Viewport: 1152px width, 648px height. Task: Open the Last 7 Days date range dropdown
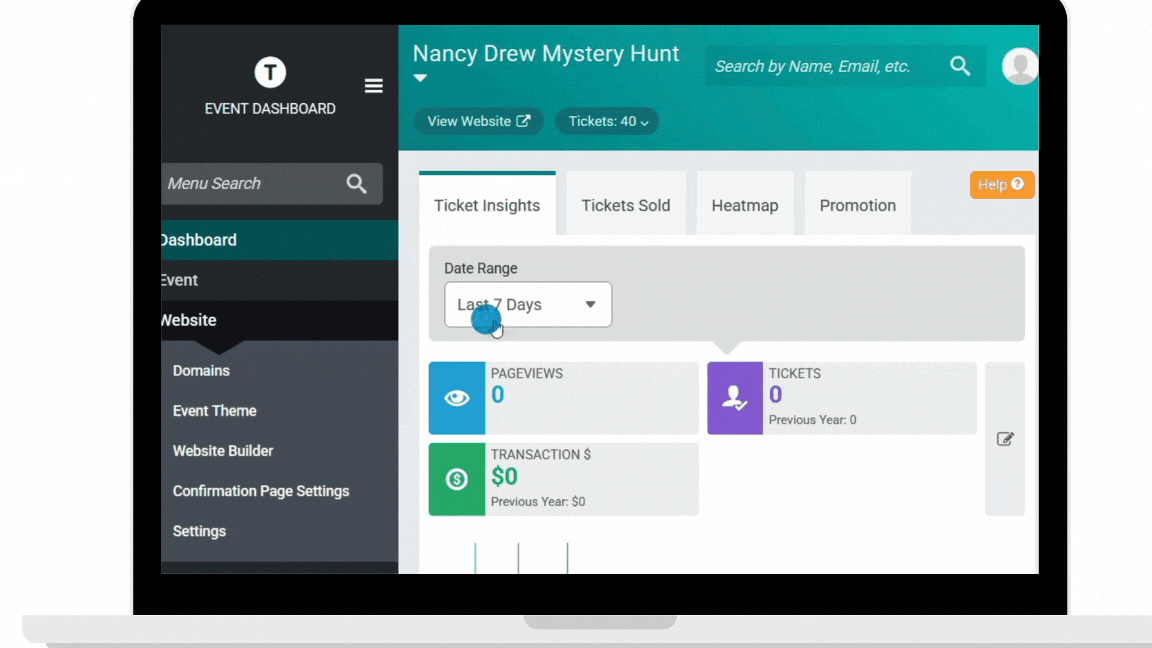tap(528, 304)
